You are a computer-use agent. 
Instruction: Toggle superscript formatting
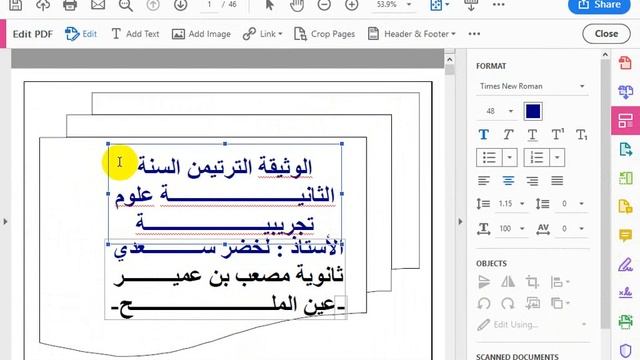[558, 134]
